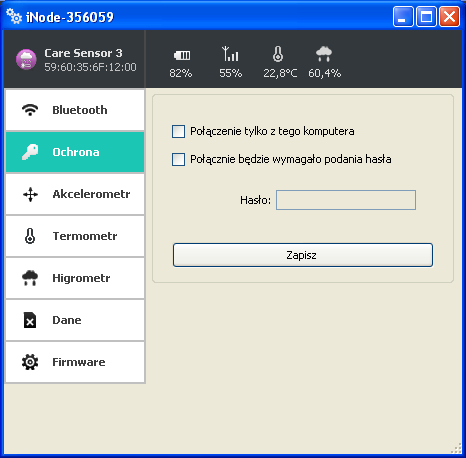Click the thermometer icon in header

(278, 54)
